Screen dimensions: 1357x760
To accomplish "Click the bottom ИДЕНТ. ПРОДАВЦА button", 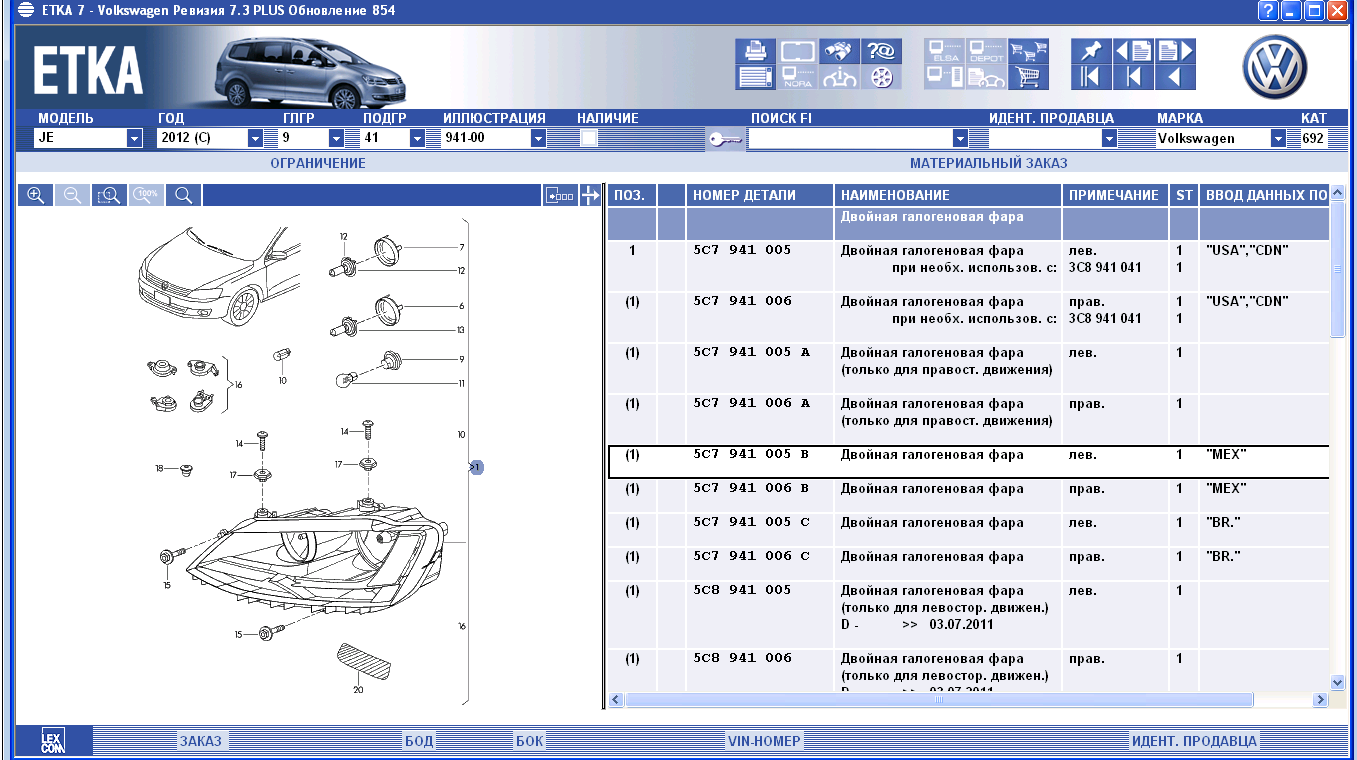I will (1194, 741).
